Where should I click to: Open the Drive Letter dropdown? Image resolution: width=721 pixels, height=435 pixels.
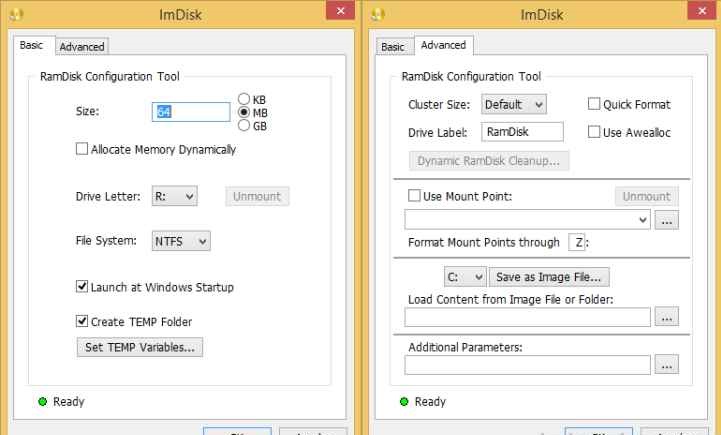coord(176,197)
